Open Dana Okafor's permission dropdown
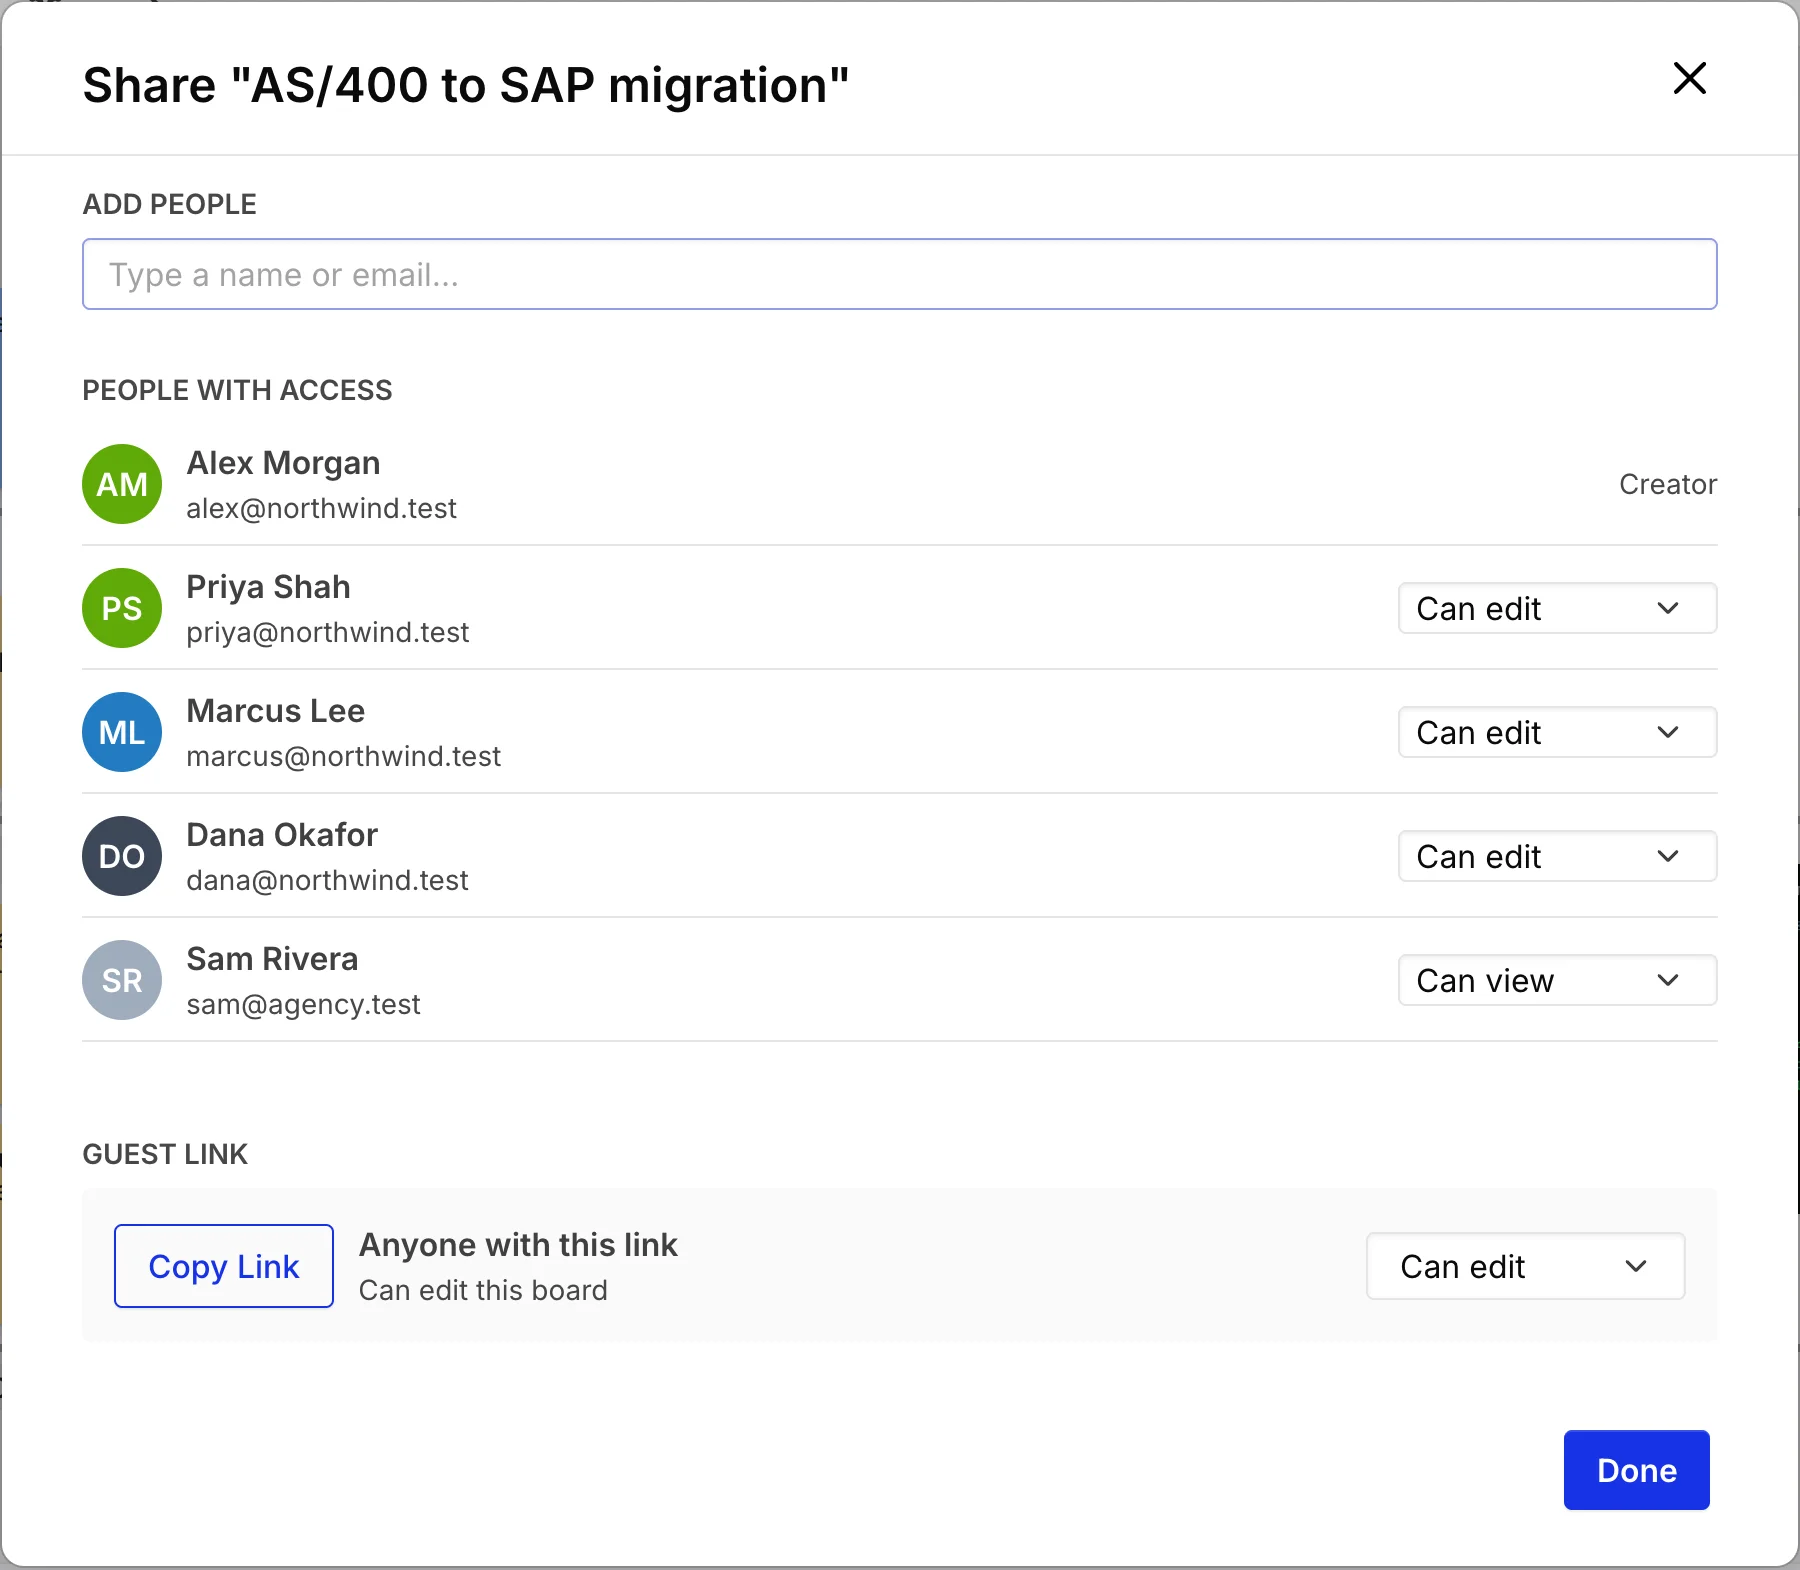1800x1570 pixels. [x=1557, y=856]
